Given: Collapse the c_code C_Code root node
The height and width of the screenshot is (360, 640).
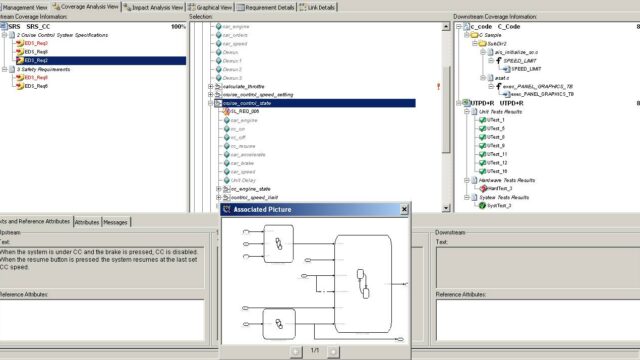Looking at the screenshot, I should point(459,27).
